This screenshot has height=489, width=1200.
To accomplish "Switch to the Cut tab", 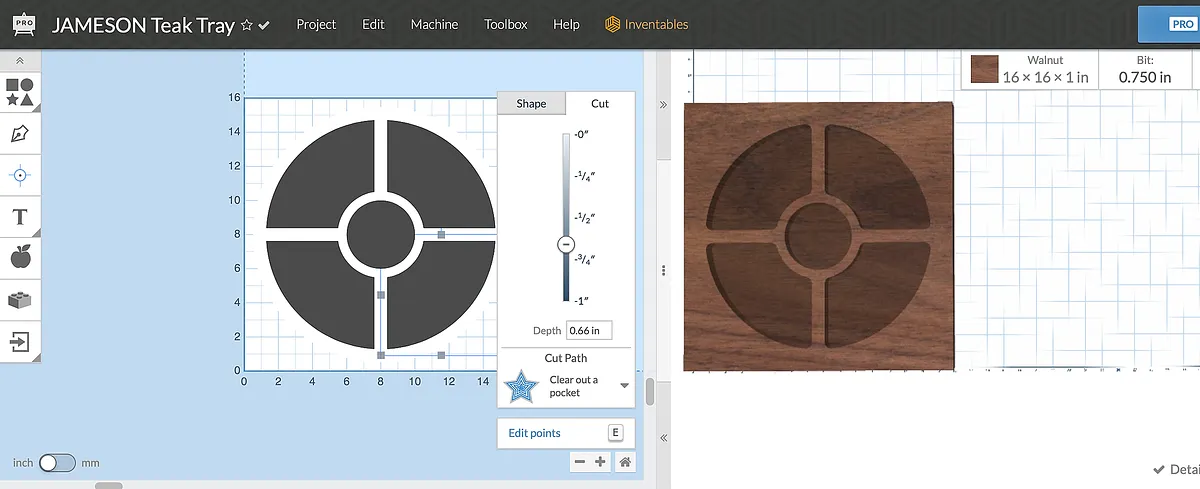I will (600, 103).
